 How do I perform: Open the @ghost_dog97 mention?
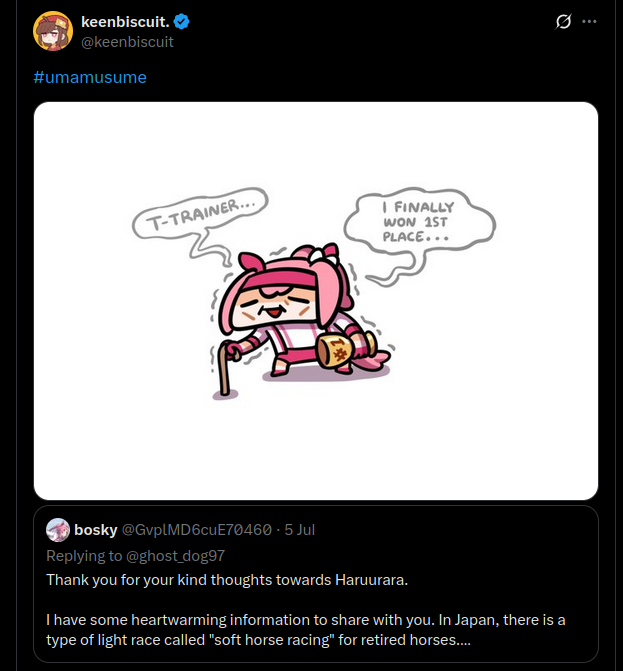point(174,554)
